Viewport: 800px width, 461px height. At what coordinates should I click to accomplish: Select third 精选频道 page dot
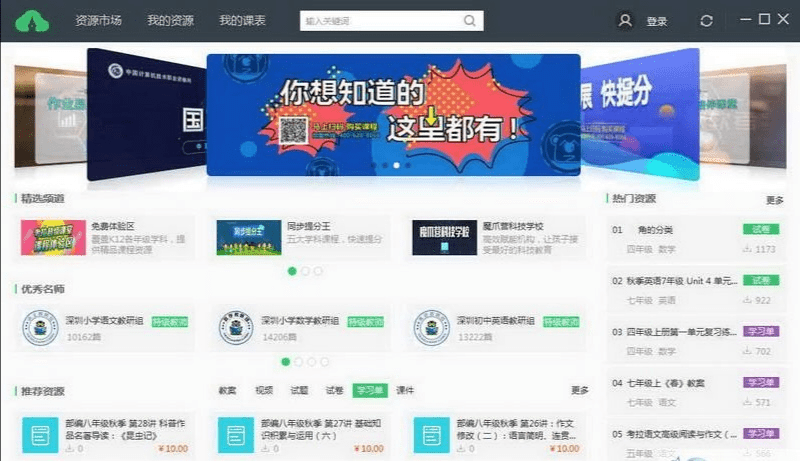coord(318,271)
